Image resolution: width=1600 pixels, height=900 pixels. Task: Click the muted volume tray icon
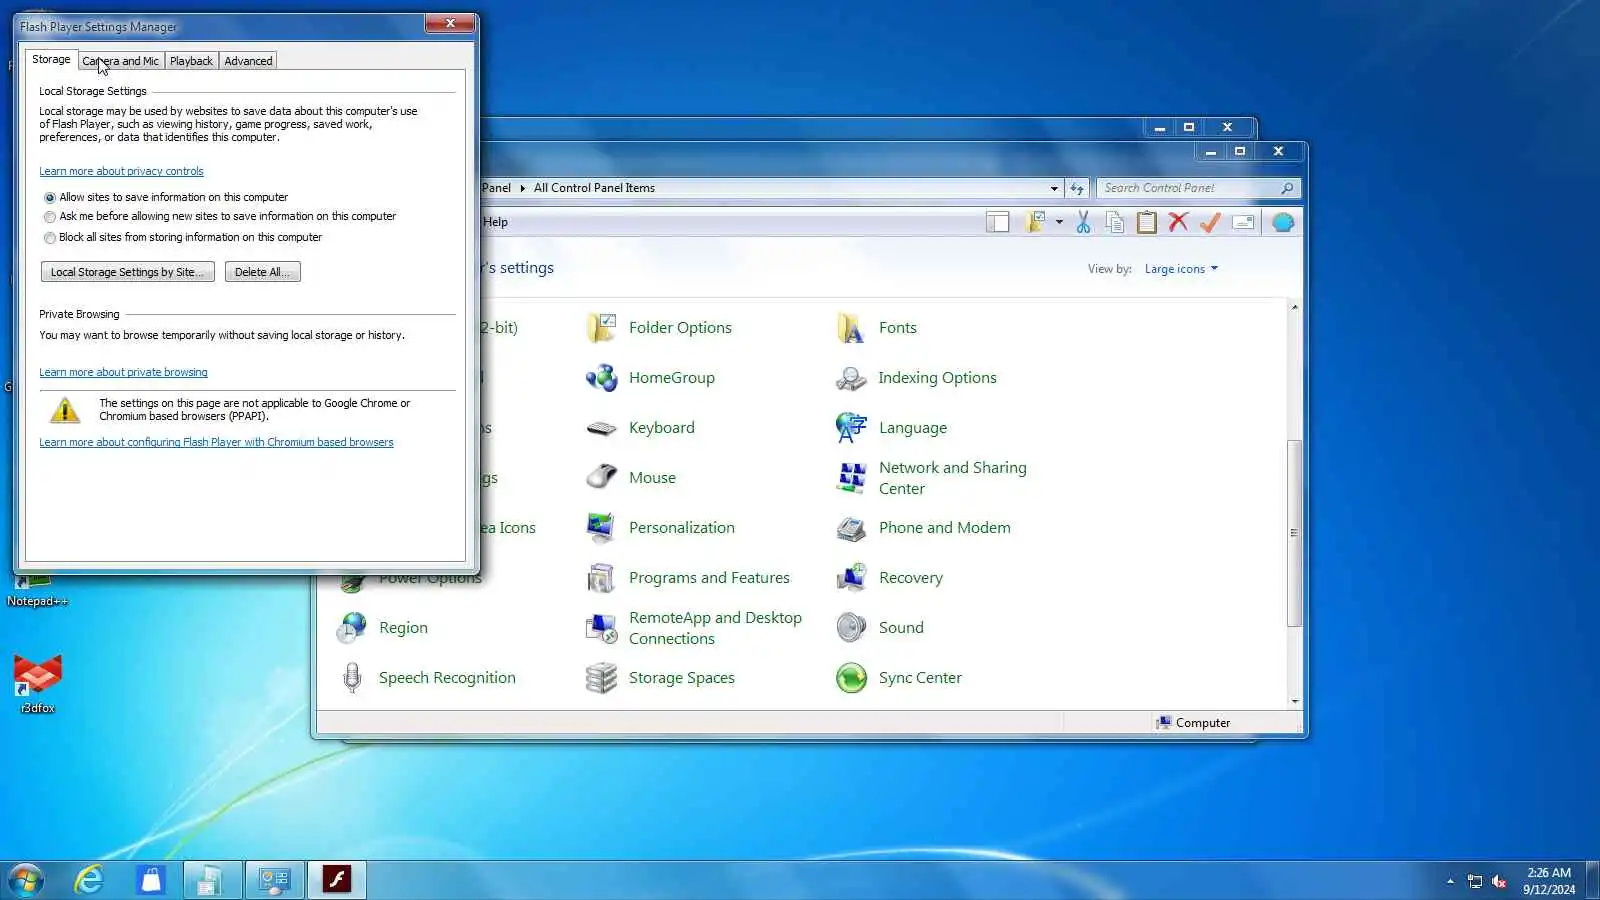coord(1499,881)
